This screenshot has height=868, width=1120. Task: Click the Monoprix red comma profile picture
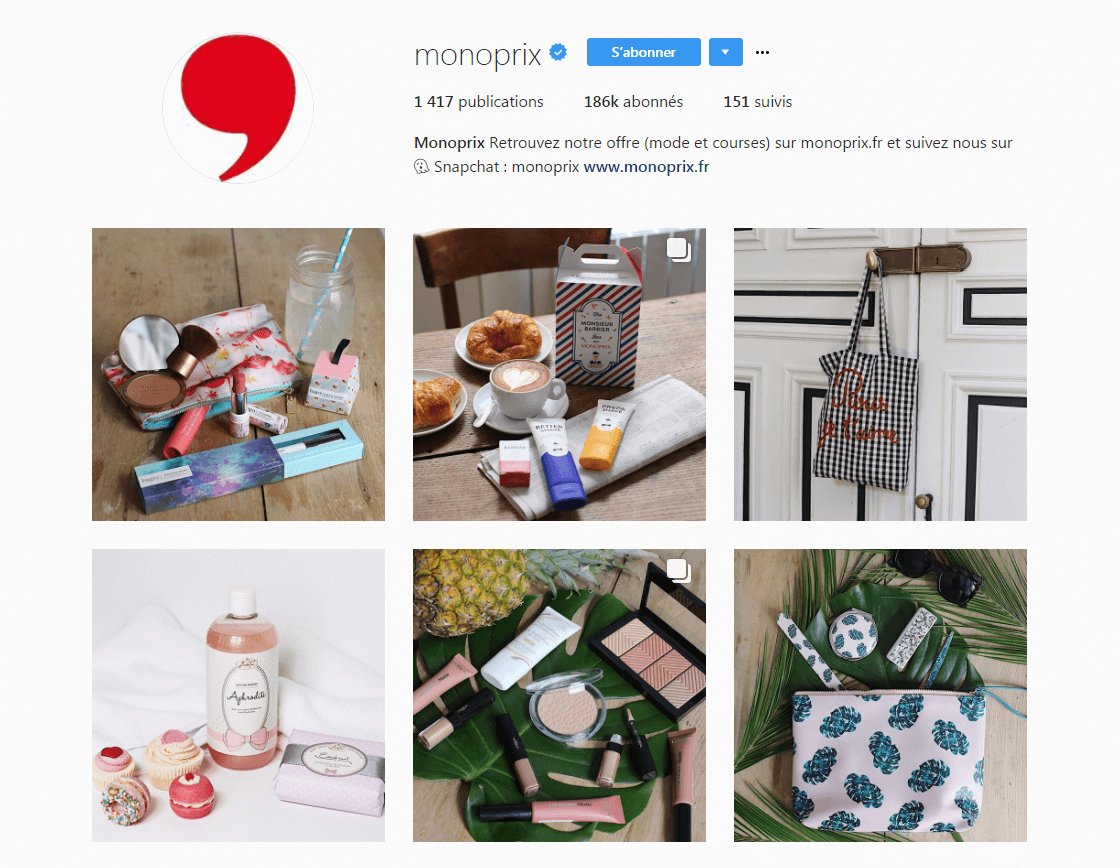[238, 109]
